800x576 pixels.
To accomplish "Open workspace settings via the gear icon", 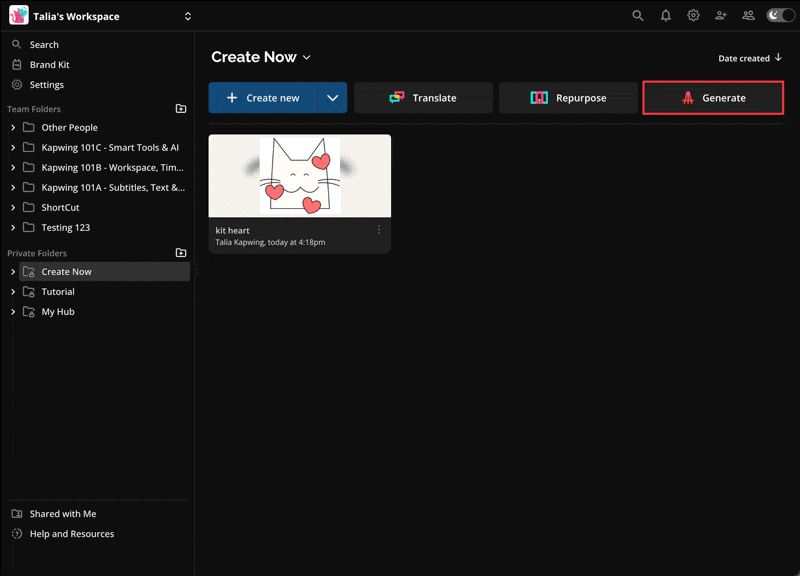I will 693,16.
